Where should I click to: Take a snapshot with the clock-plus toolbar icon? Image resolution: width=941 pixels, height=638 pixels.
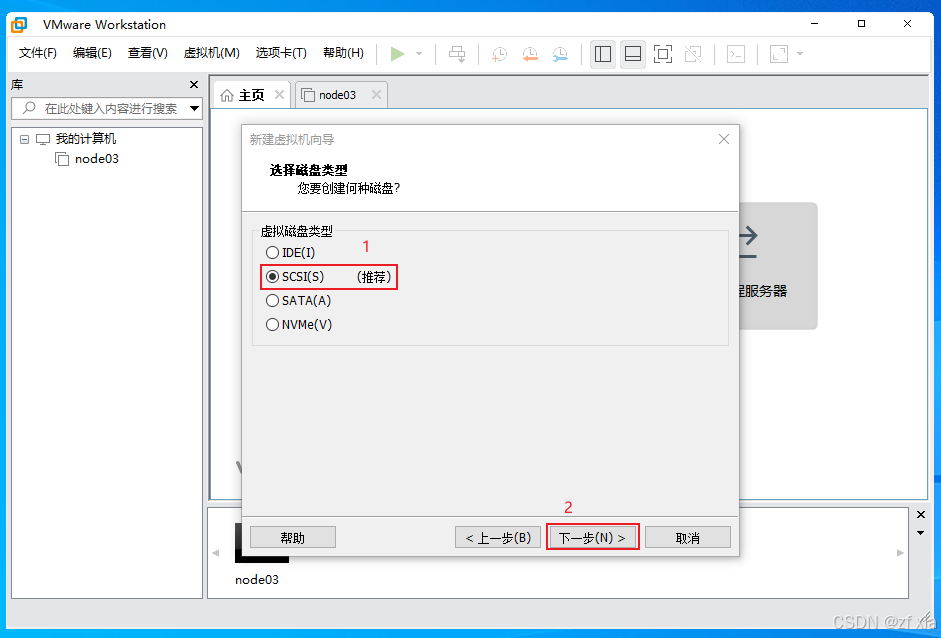[x=499, y=54]
